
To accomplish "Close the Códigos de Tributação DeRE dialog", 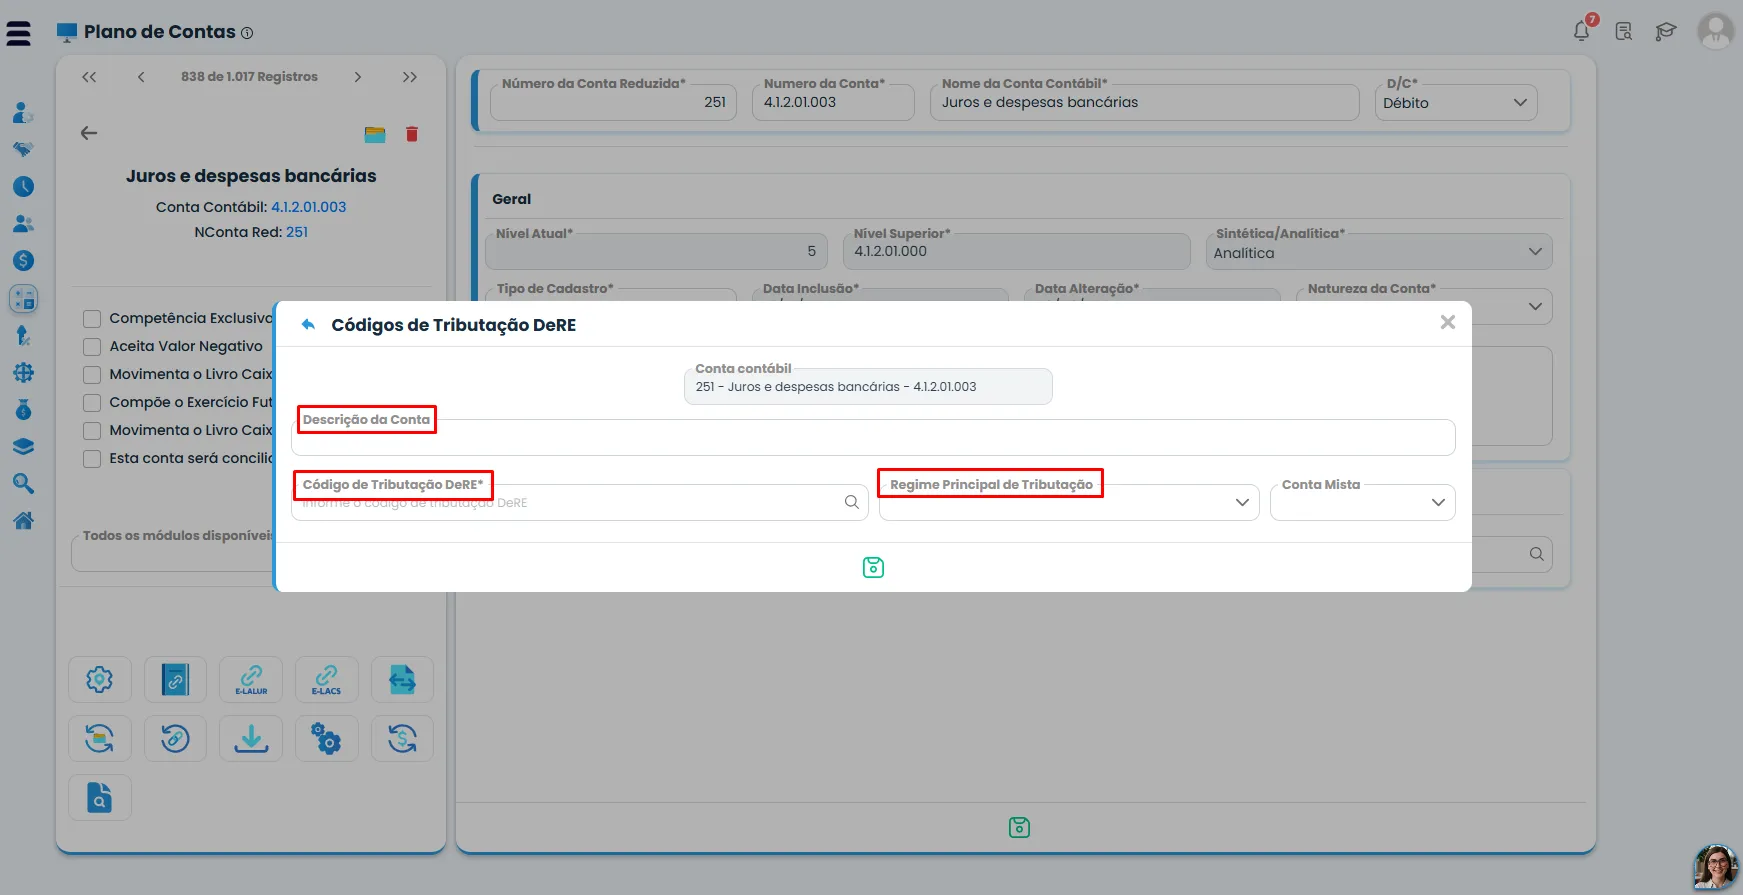I will 1447,322.
